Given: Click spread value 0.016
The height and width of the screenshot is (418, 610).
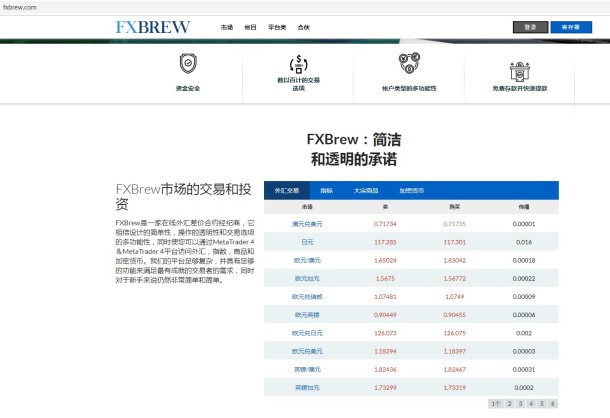Looking at the screenshot, I should (524, 242).
